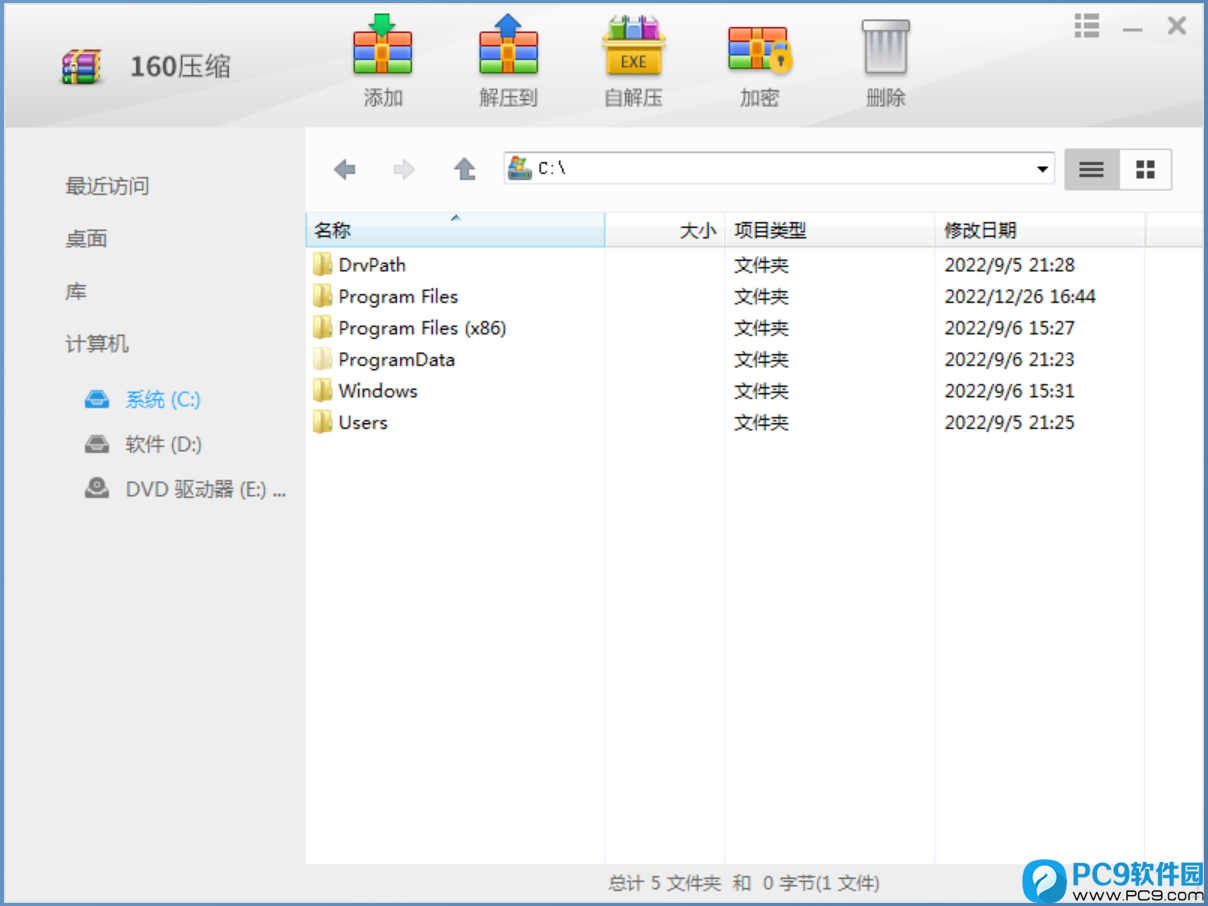1208x906 pixels.
Task: Close the 160压缩 window
Action: click(1177, 26)
